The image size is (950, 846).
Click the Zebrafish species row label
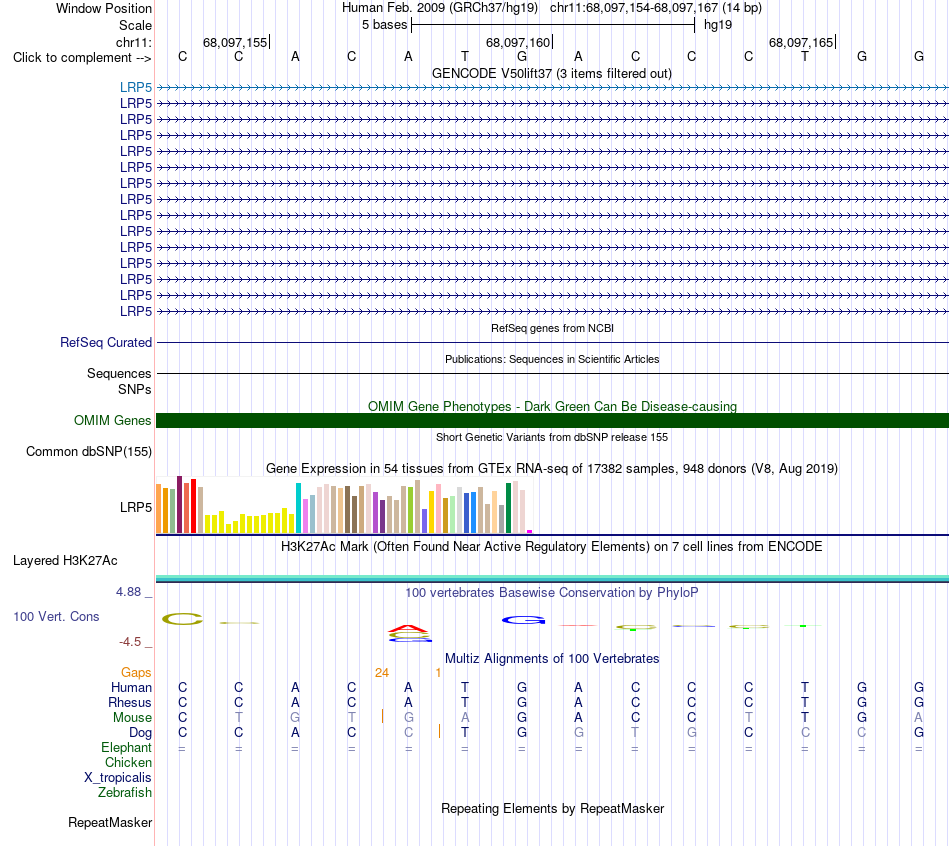(x=125, y=792)
